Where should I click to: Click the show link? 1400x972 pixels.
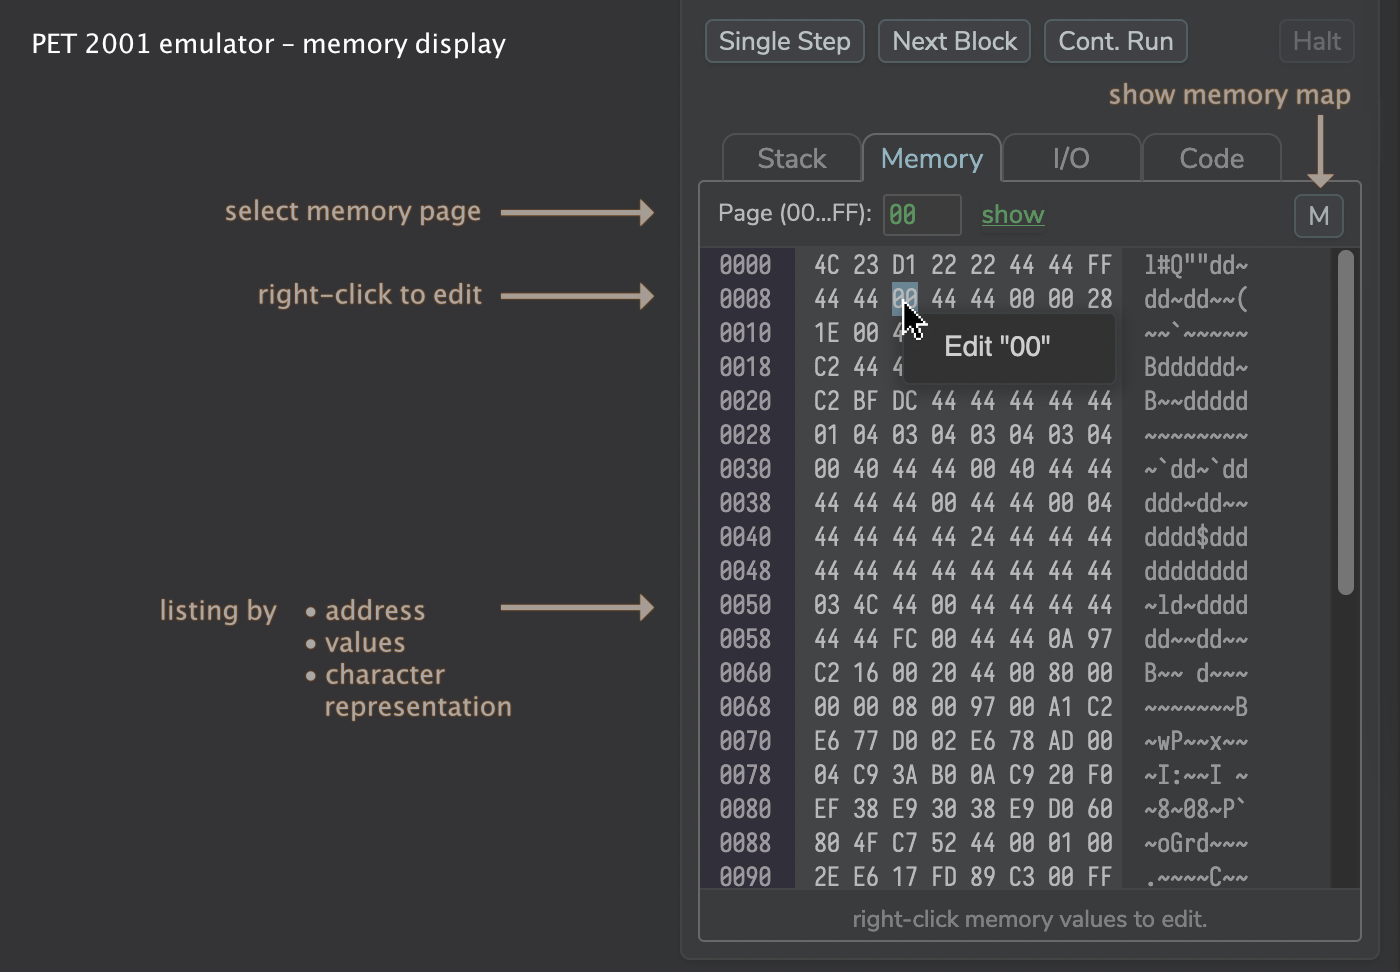pos(1013,215)
